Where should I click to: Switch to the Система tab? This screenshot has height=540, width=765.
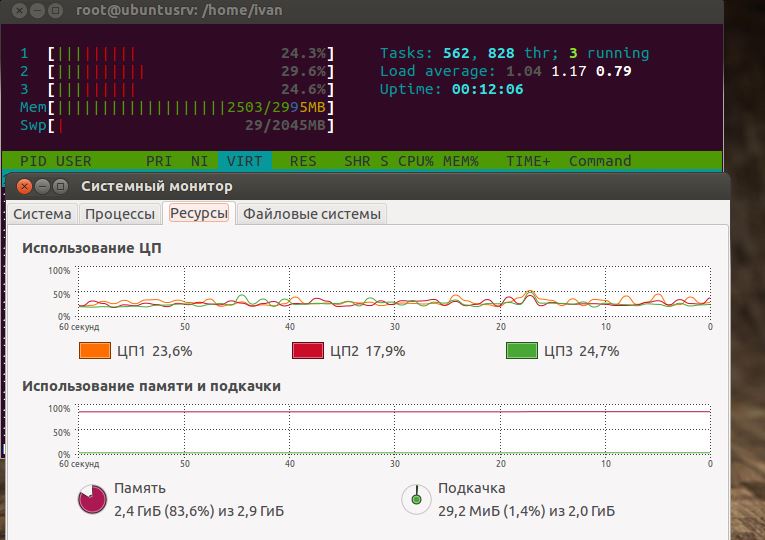[x=42, y=214]
